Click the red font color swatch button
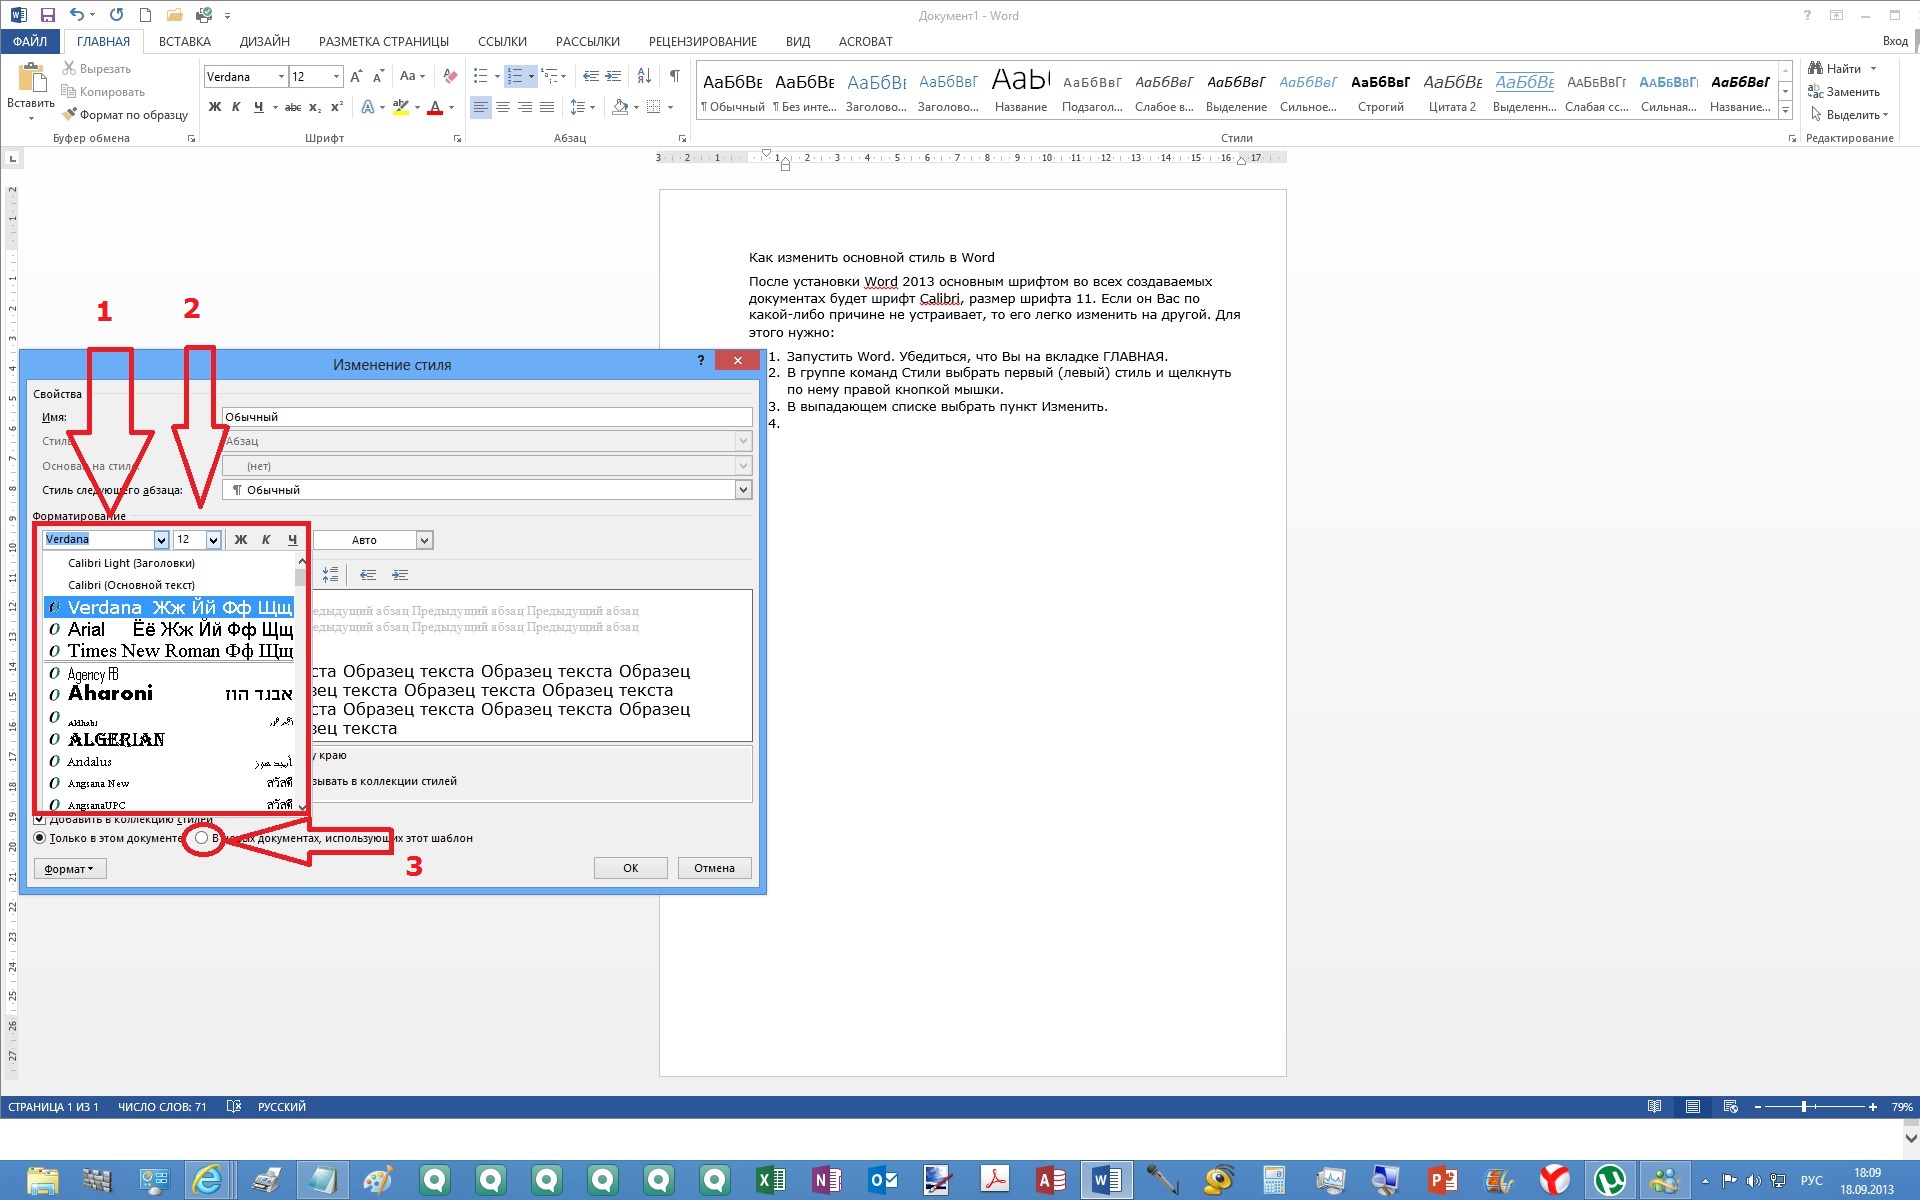Screen dimensions: 1920x1200 pyautogui.click(x=435, y=107)
